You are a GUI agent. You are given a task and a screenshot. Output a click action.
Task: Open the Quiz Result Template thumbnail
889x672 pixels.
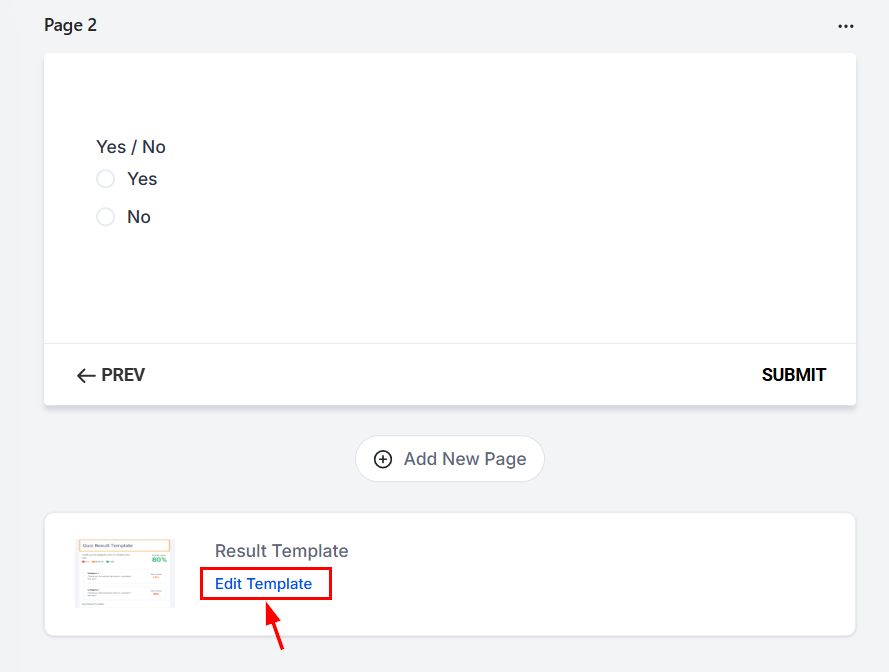[125, 573]
